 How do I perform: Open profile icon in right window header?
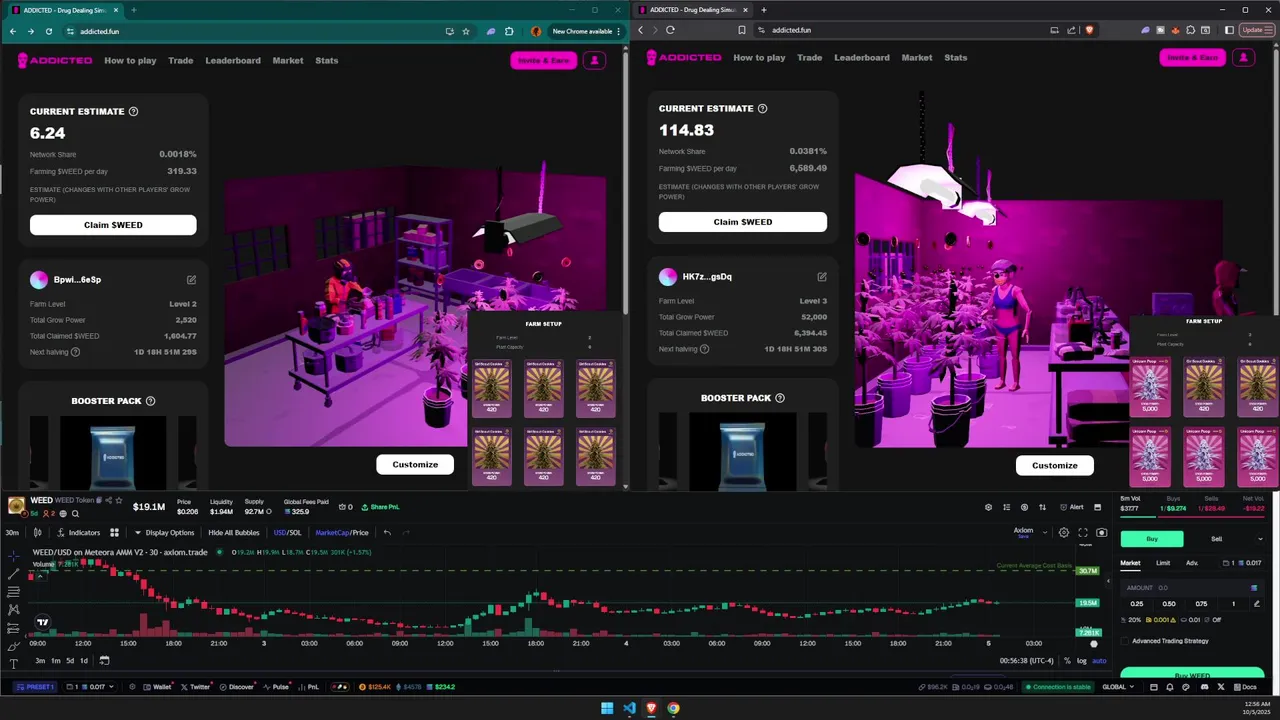1243,58
